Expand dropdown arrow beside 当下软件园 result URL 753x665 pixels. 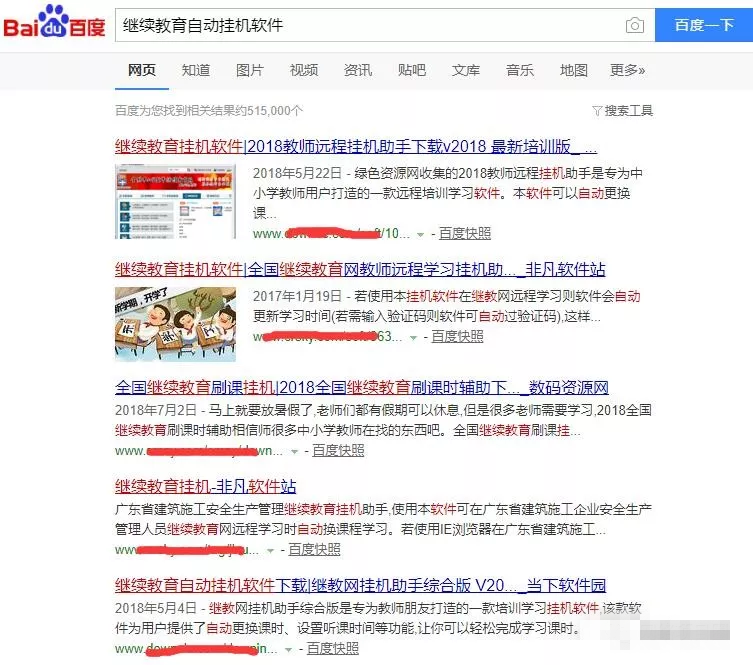tap(289, 650)
